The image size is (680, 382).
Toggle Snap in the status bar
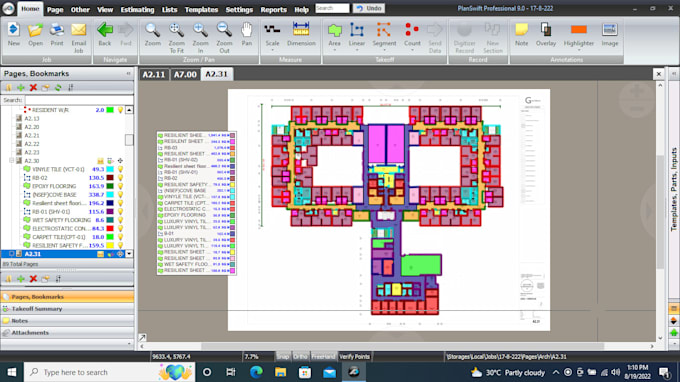[283, 356]
